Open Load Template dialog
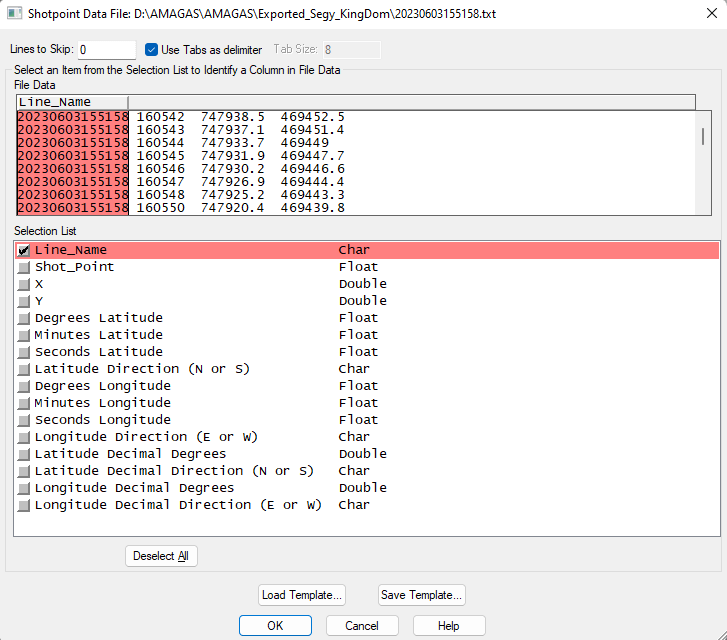The height and width of the screenshot is (640, 727). pyautogui.click(x=302, y=595)
